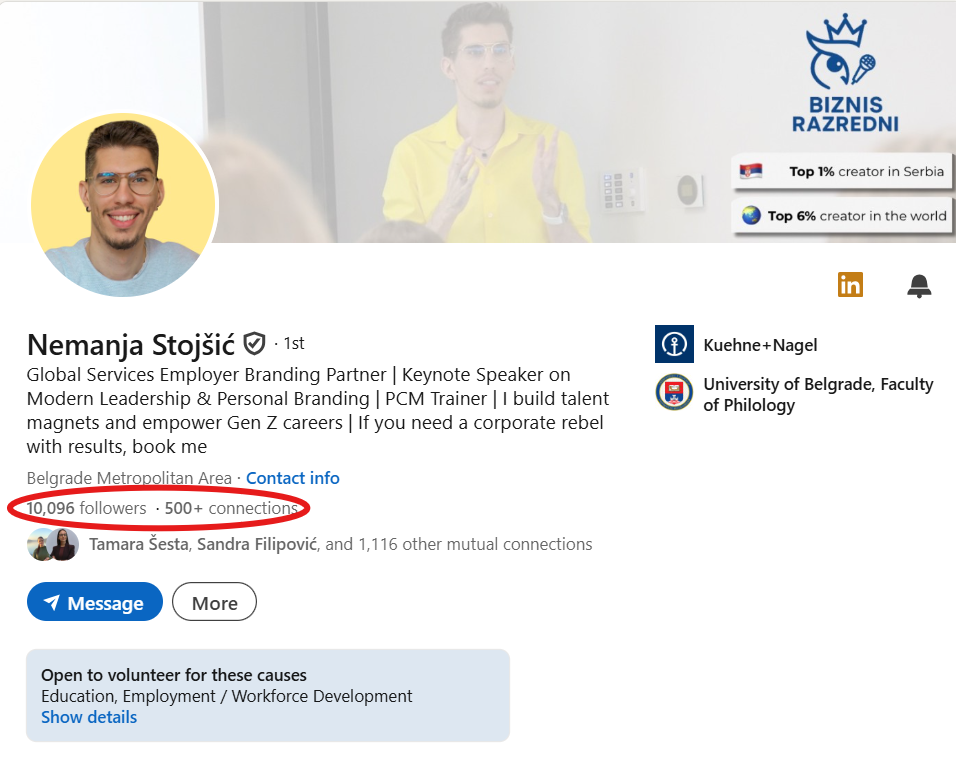Open the Kuehne+Nagel company name link
The image size is (956, 763).
(x=760, y=345)
